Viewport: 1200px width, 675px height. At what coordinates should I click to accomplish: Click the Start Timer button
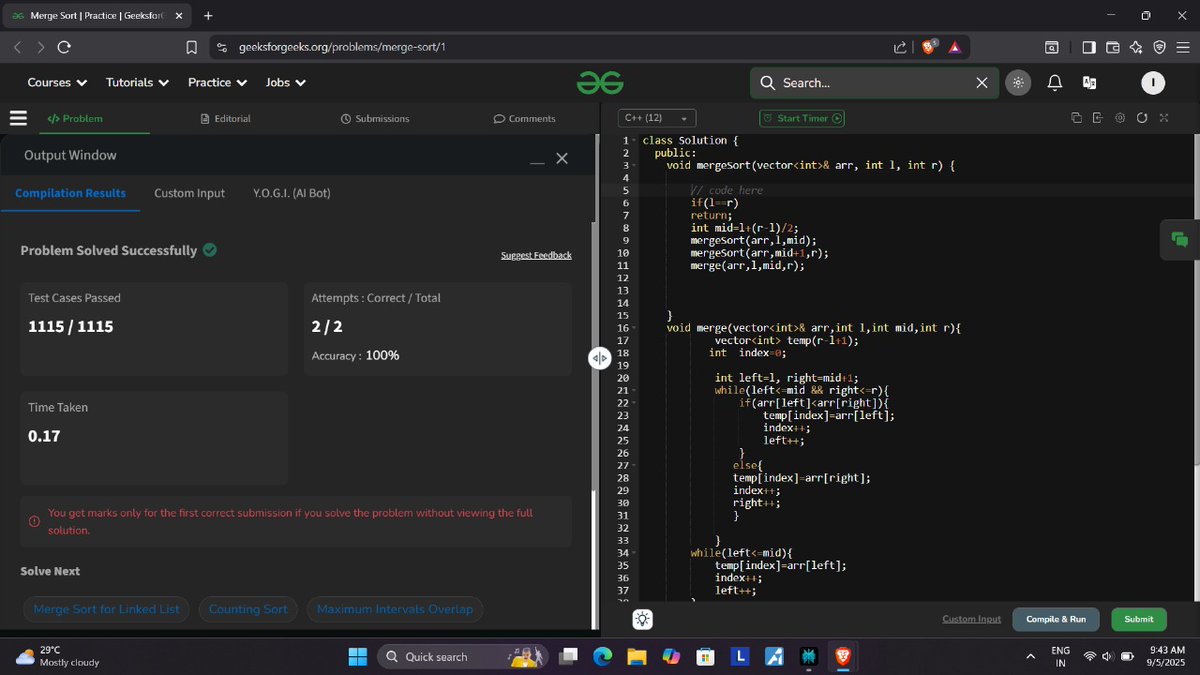802,118
